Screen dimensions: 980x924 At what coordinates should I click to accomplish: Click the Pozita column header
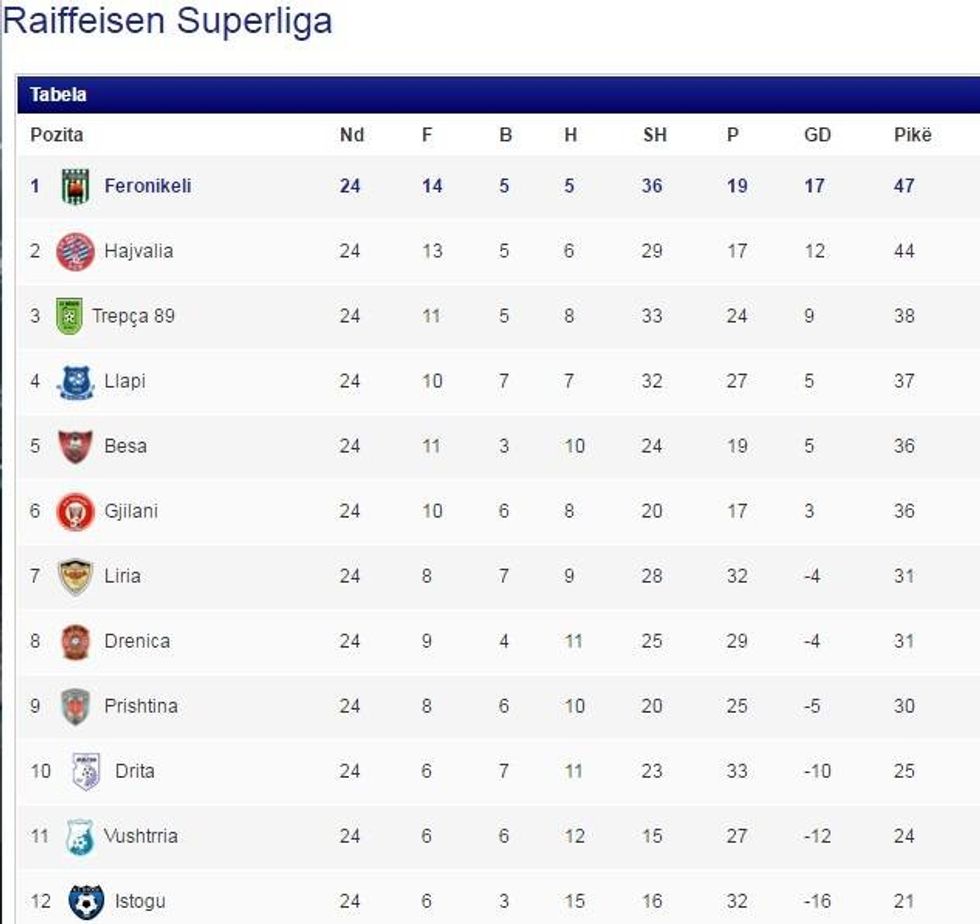(x=57, y=135)
